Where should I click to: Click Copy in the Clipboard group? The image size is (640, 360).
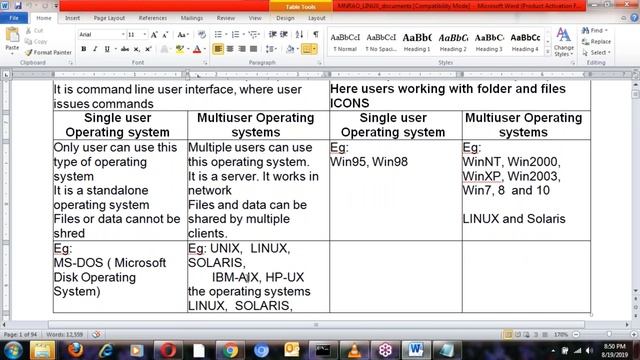(36, 42)
